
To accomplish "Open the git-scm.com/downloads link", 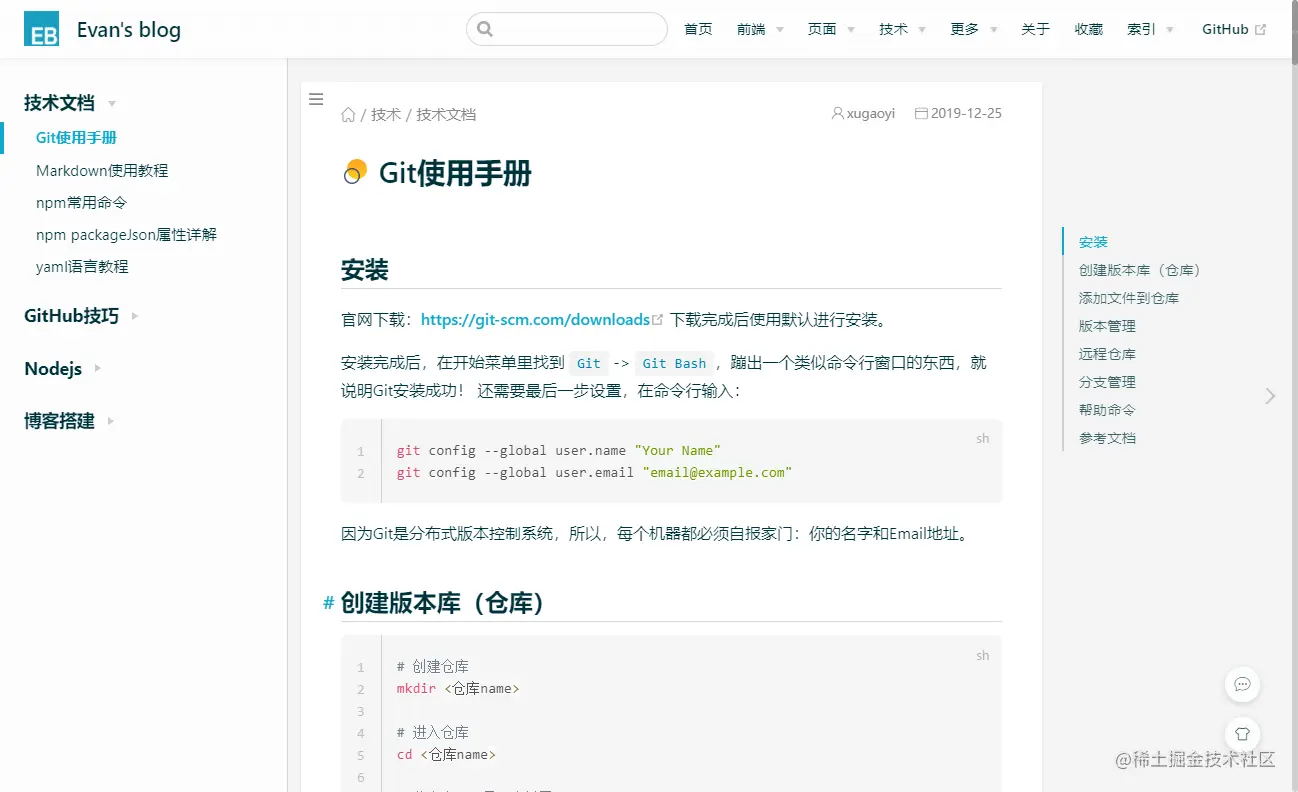I will (535, 320).
